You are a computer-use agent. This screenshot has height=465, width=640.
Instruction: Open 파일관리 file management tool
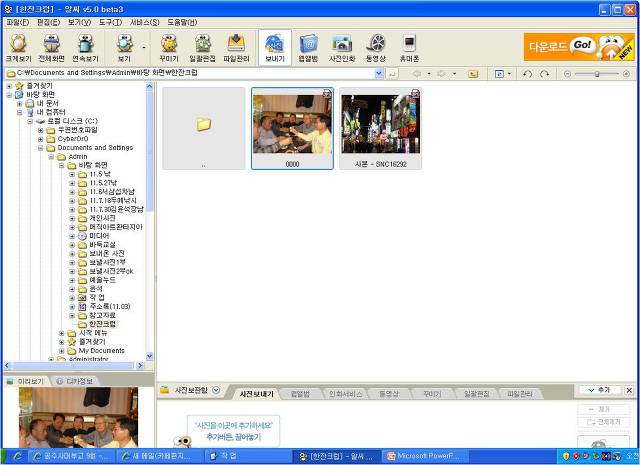pos(236,48)
